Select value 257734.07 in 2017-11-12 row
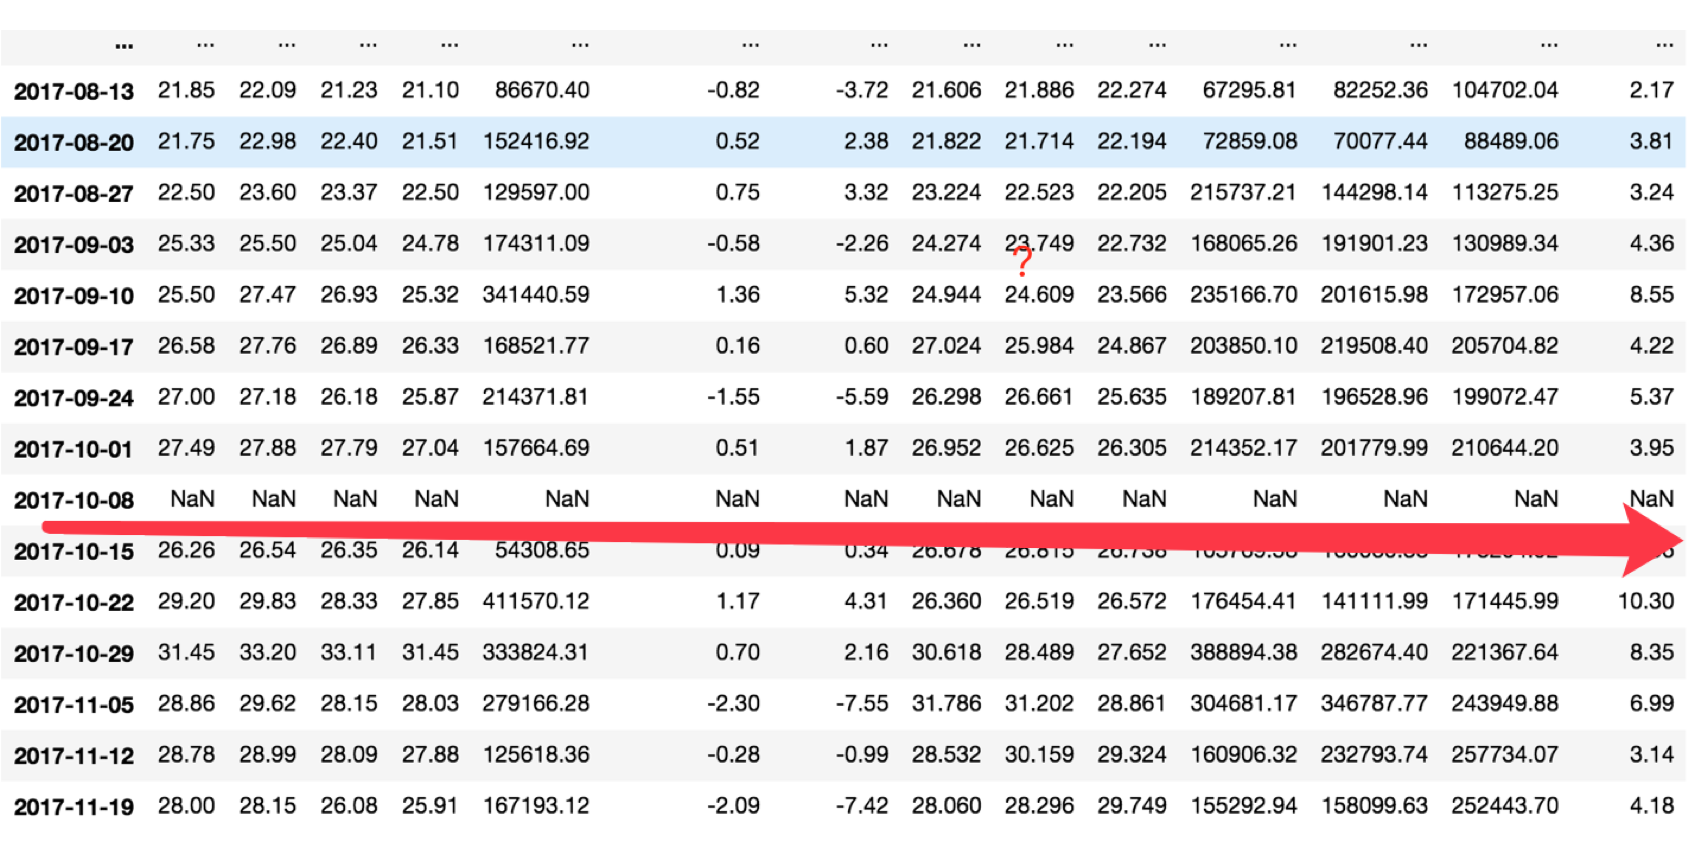This screenshot has width=1704, height=864. pyautogui.click(x=1505, y=754)
